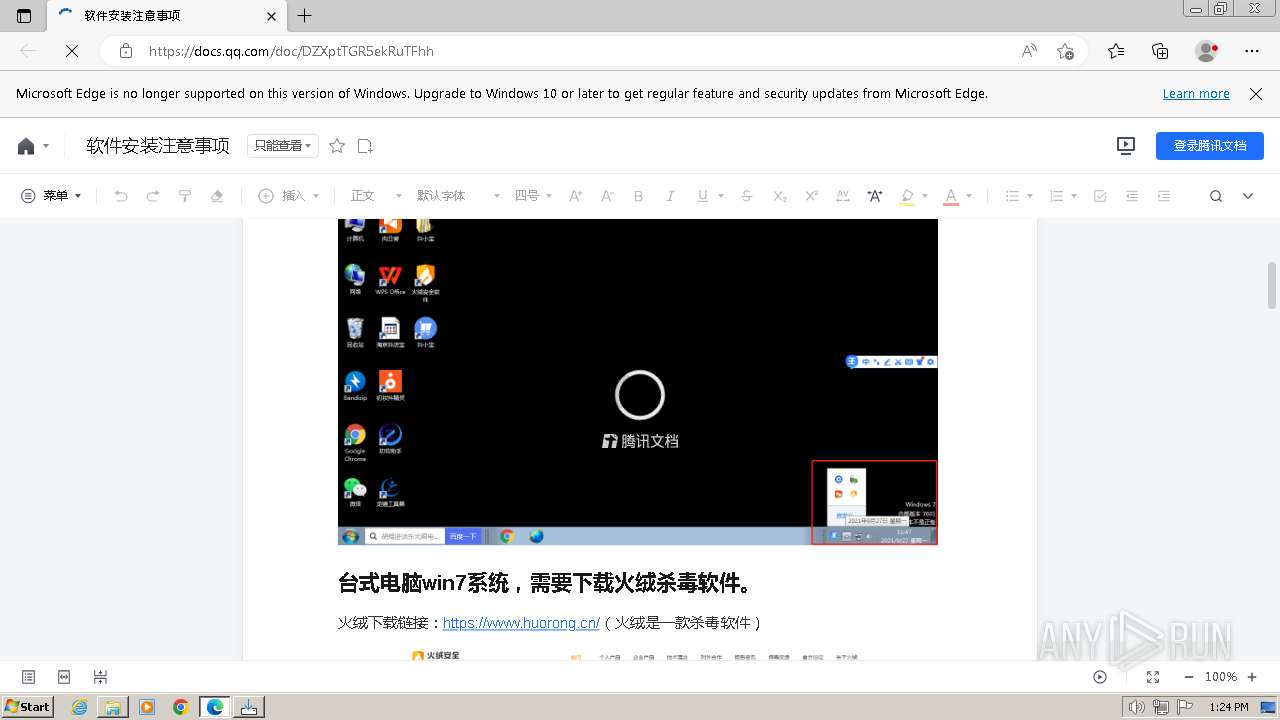Click Learn more link in Edge banner

pos(1196,94)
